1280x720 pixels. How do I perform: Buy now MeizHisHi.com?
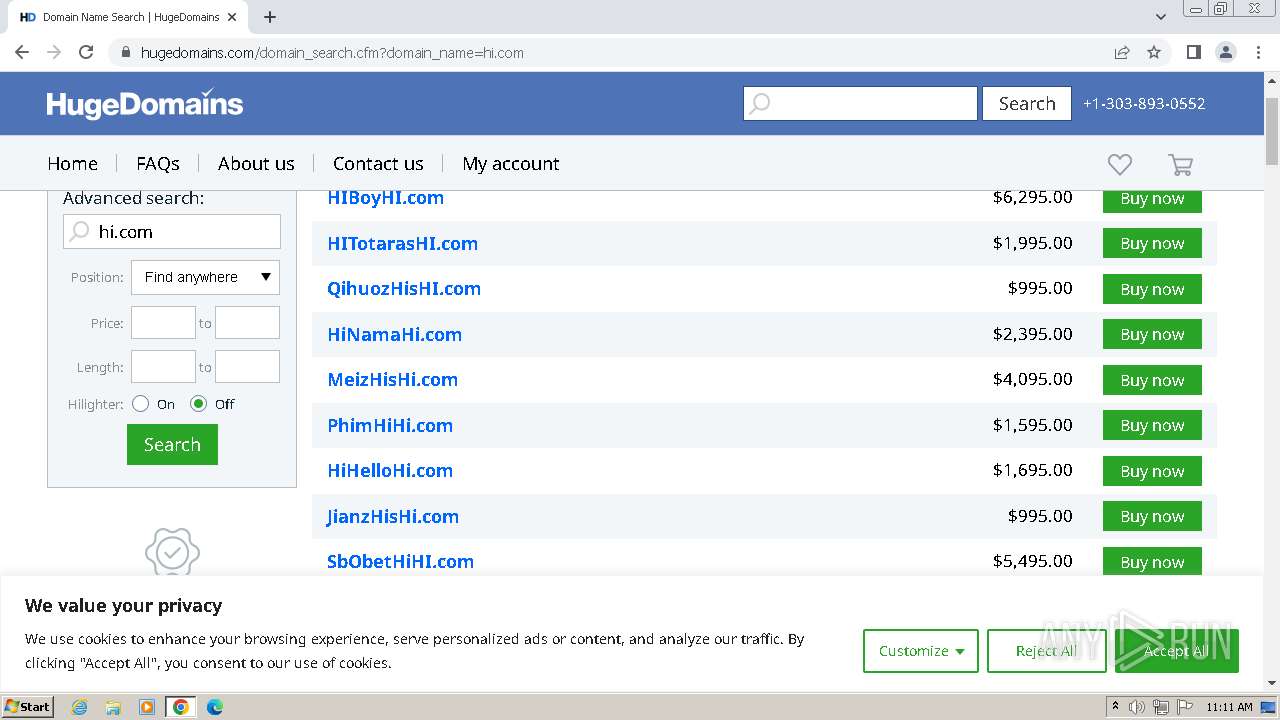[x=1152, y=380]
